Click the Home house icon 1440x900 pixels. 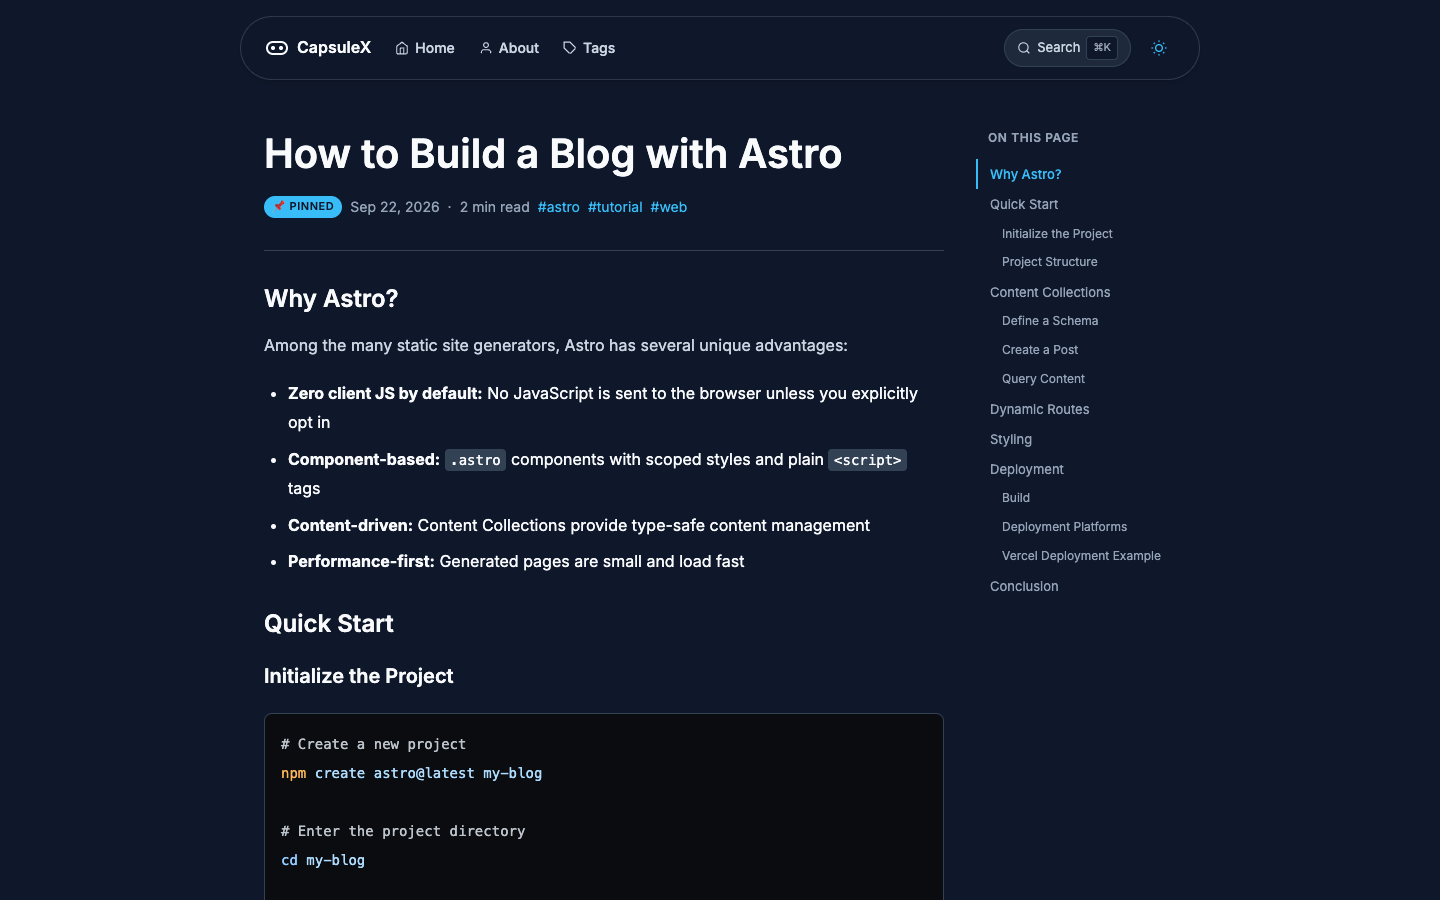(402, 48)
